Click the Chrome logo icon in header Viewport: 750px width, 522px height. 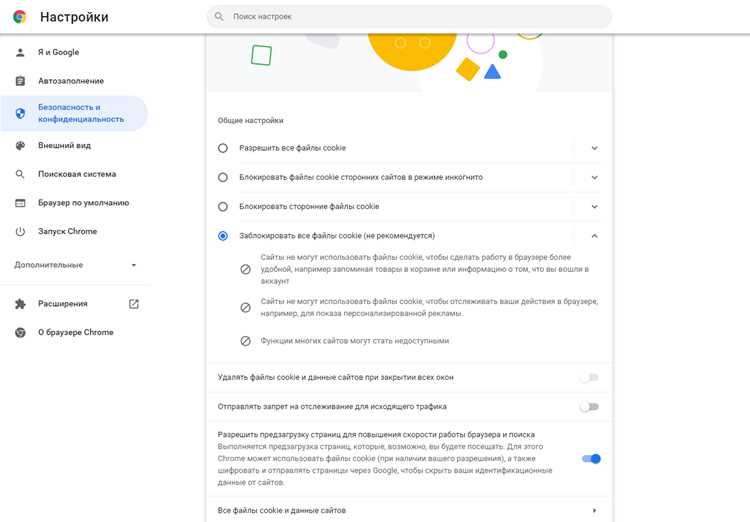[20, 17]
